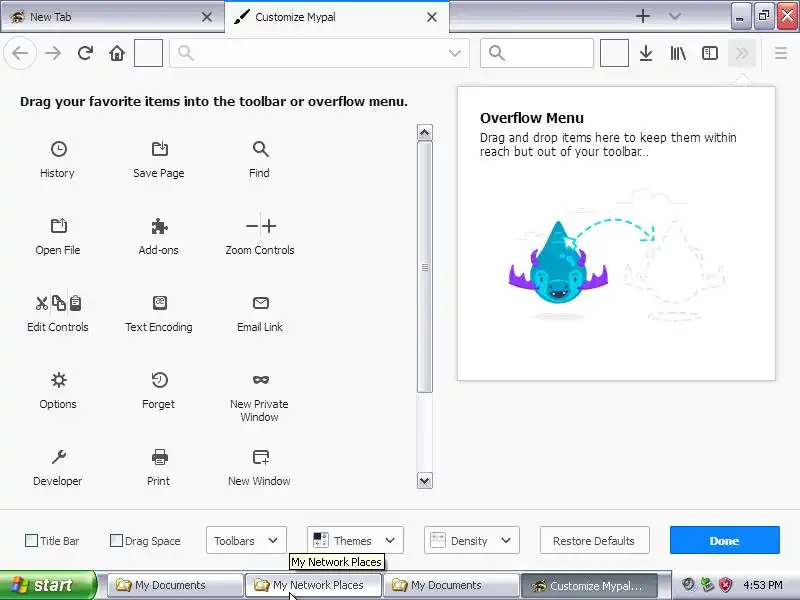Click the Restore Defaults button
The height and width of the screenshot is (600, 800).
(594, 540)
